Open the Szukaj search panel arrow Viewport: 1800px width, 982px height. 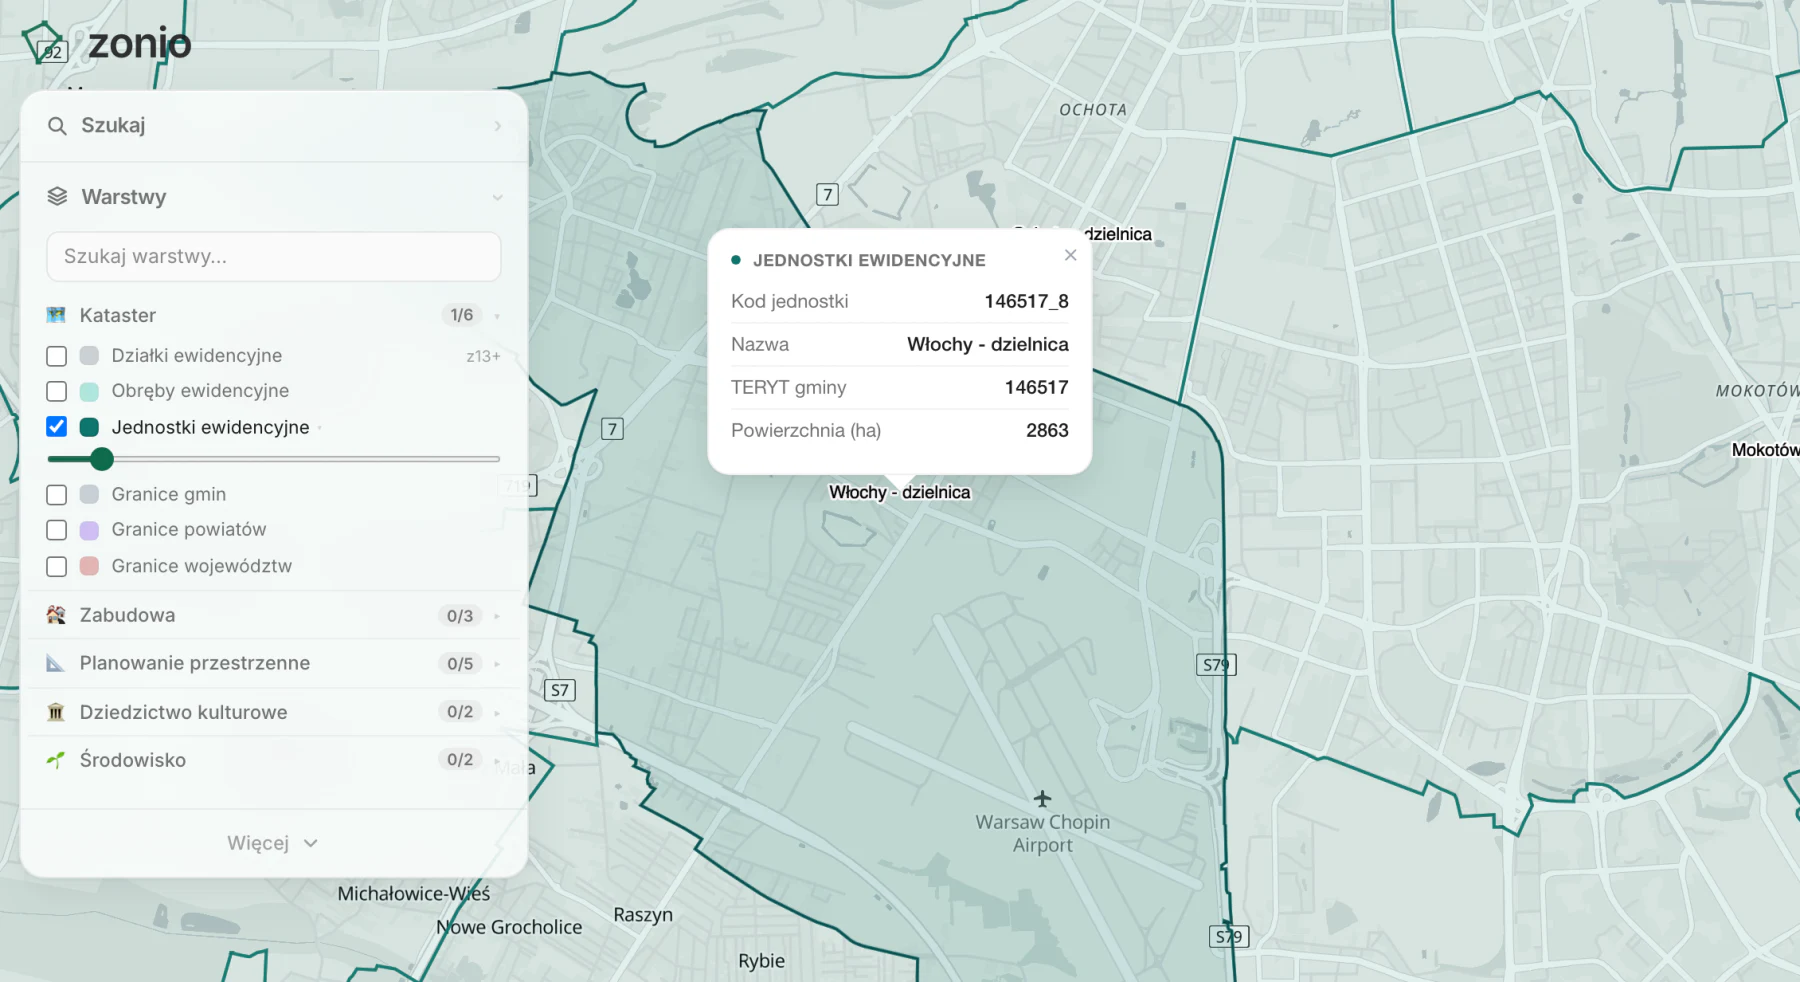coord(497,126)
